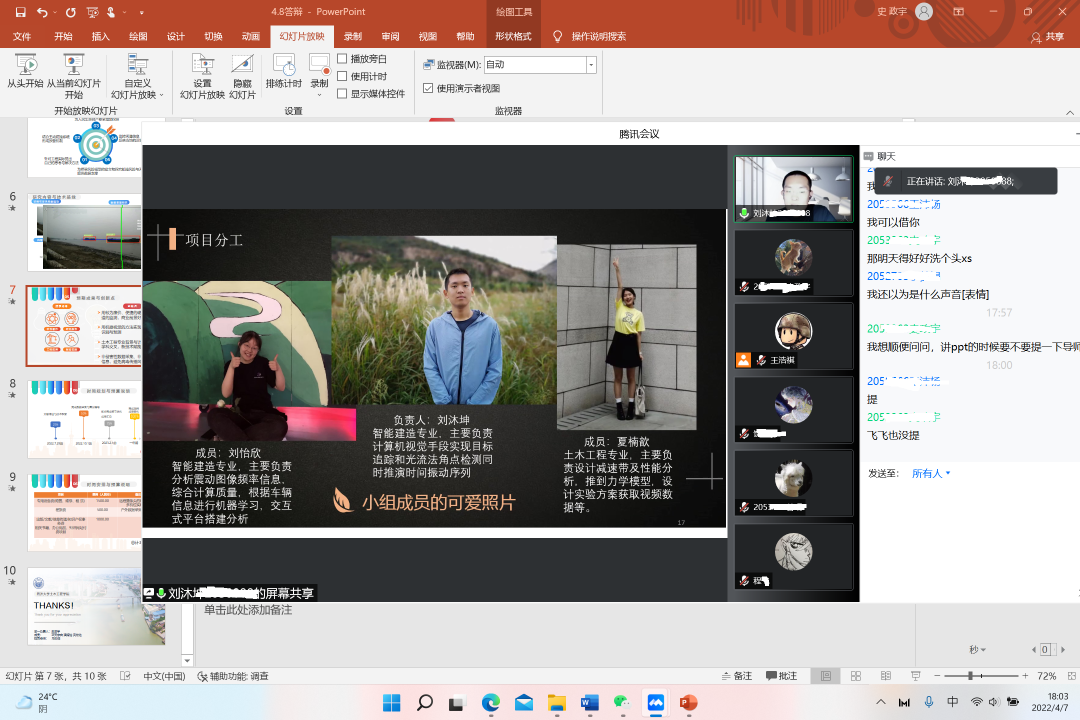The height and width of the screenshot is (720, 1080).
Task: Click the speaking participant's video tile
Action: click(793, 188)
